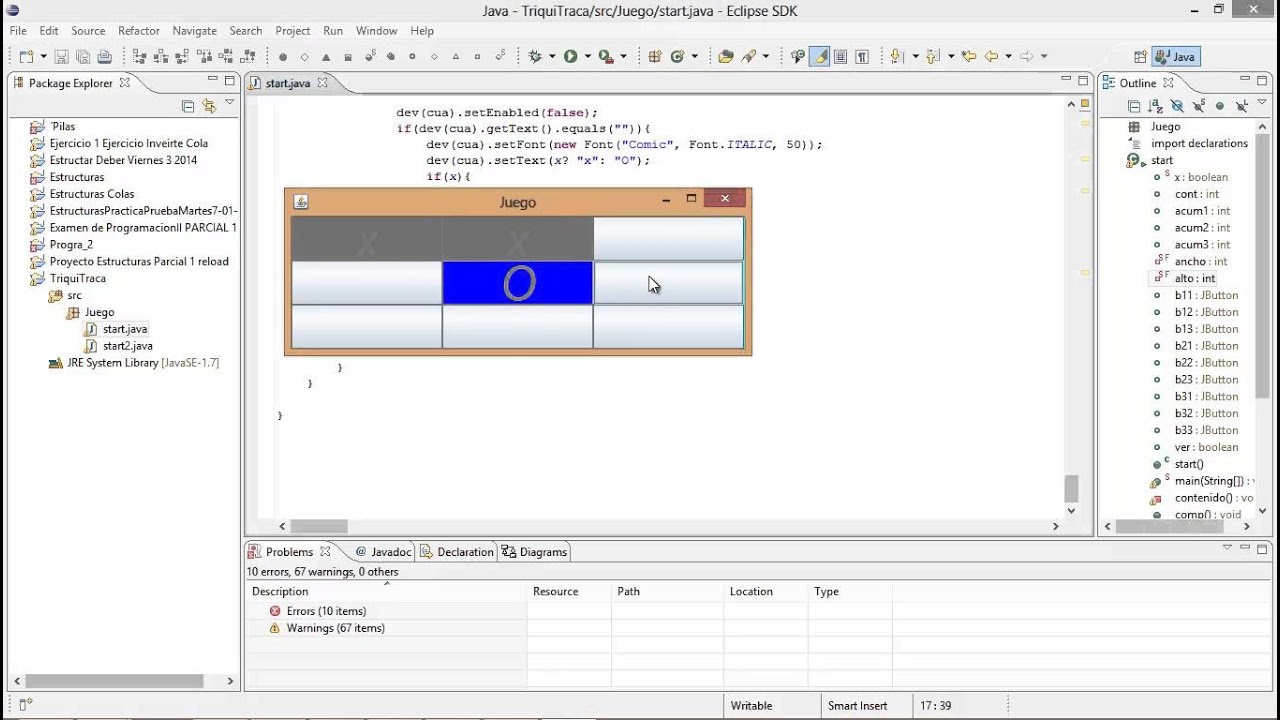The image size is (1280, 720).
Task: Click the Open Perspective icon
Action: [1140, 57]
